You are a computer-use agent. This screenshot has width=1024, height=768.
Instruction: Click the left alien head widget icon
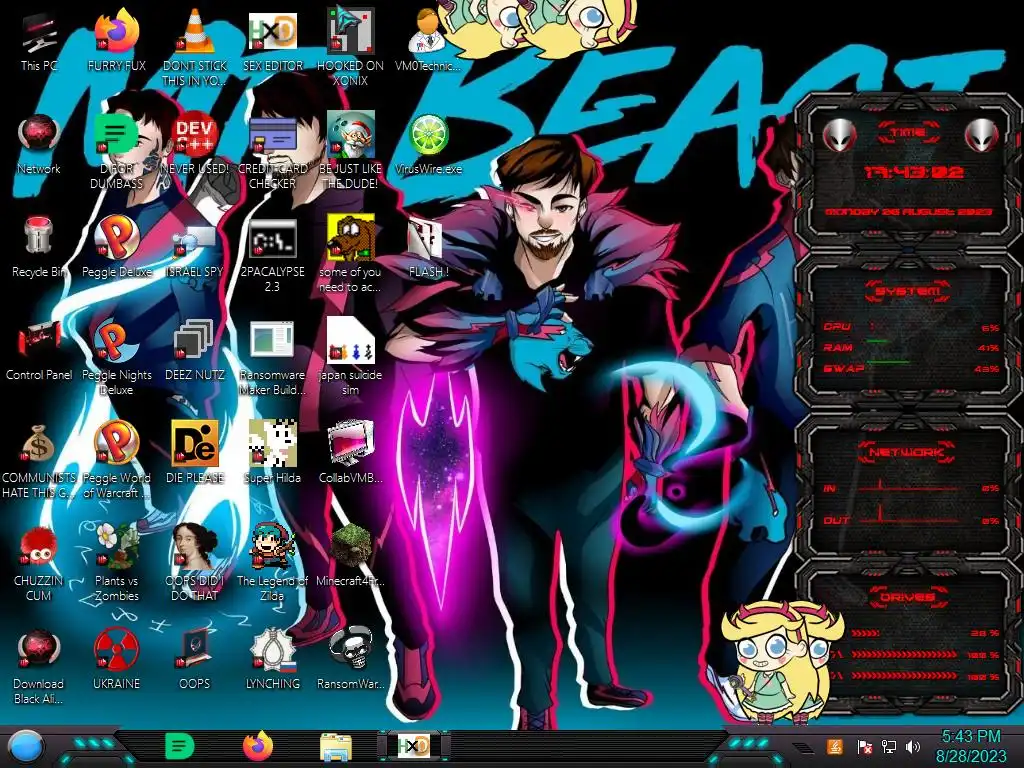[x=839, y=135]
